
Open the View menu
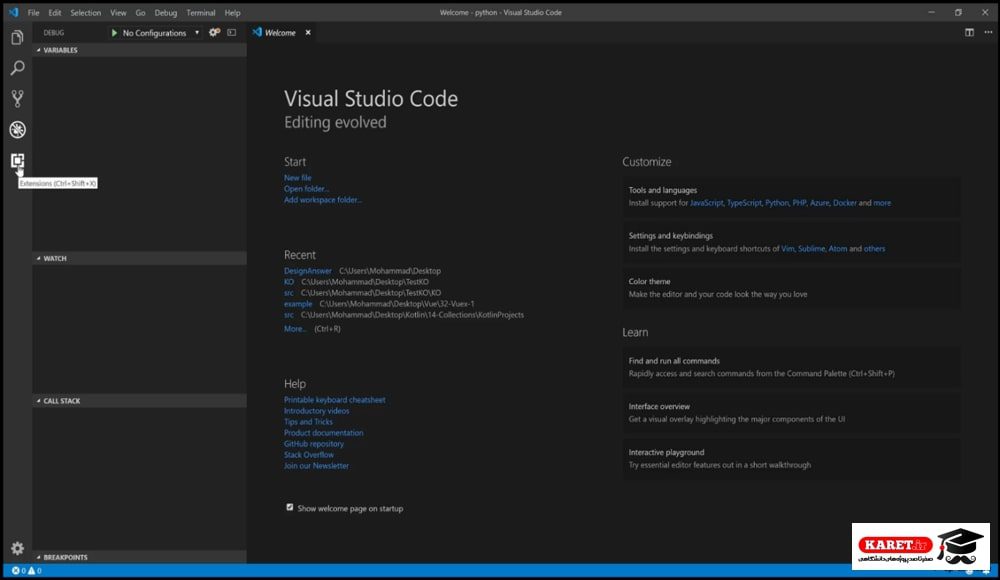(x=118, y=13)
